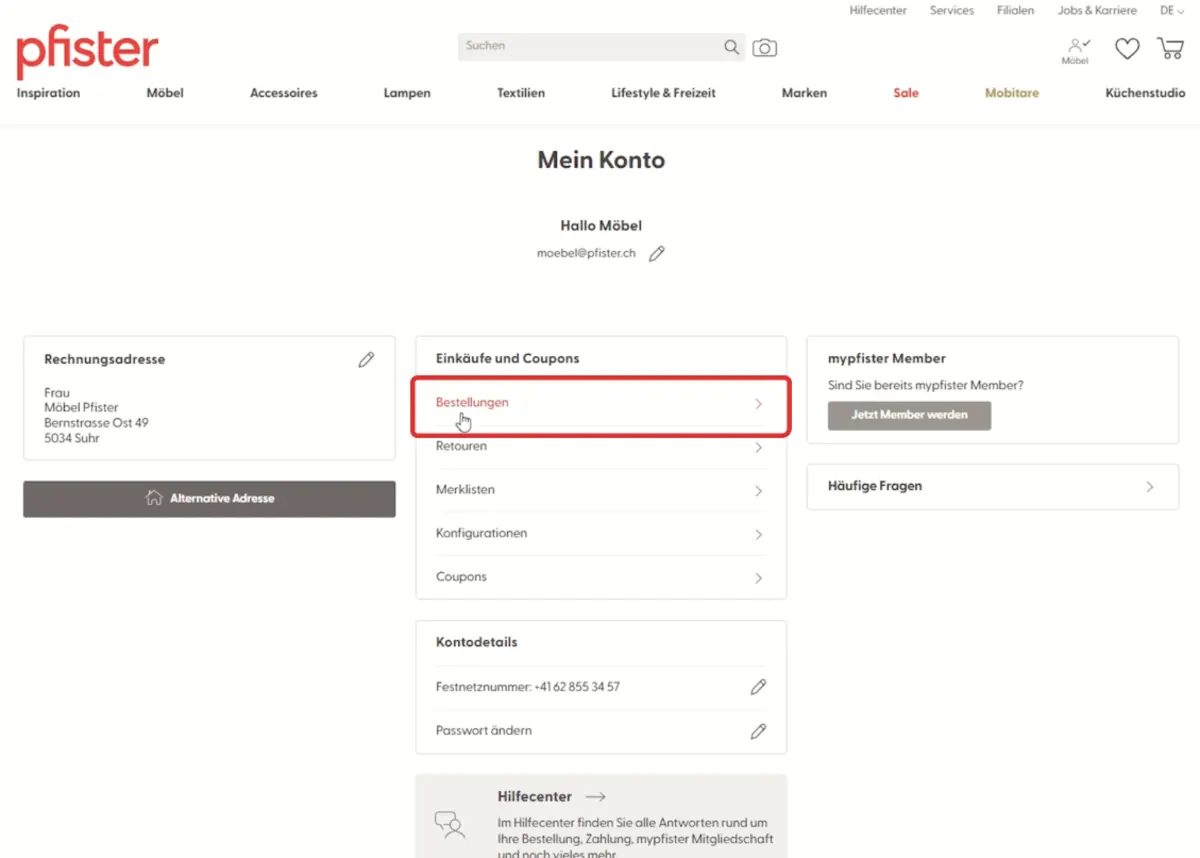1200x858 pixels.
Task: Click the Alternative Adresse button
Action: [209, 498]
